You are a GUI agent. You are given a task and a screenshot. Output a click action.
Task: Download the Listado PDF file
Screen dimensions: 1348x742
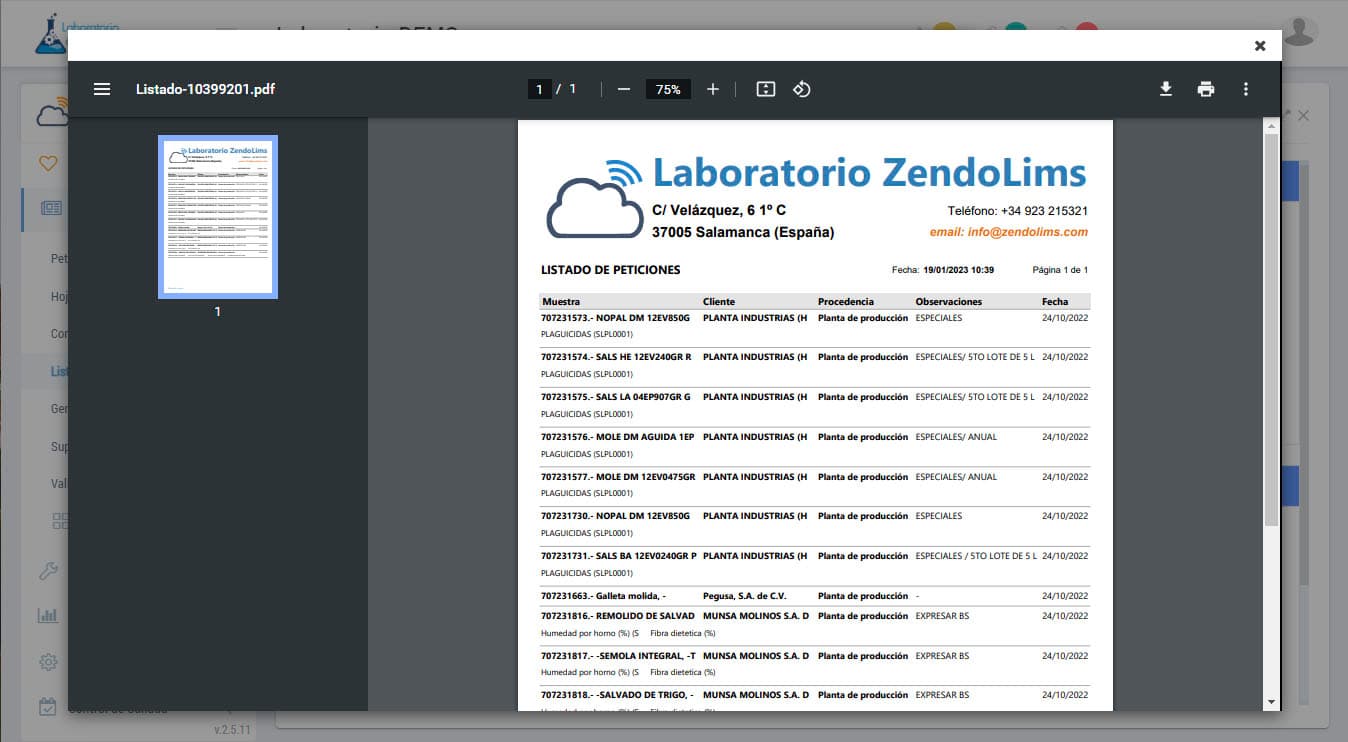1166,89
